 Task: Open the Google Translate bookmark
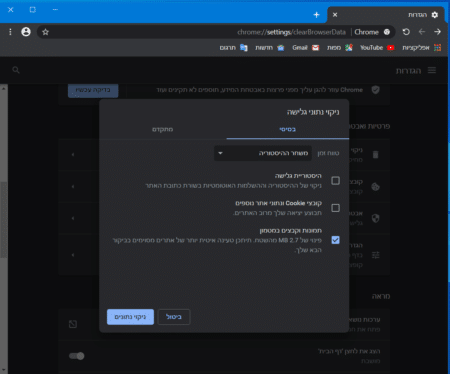point(233,48)
